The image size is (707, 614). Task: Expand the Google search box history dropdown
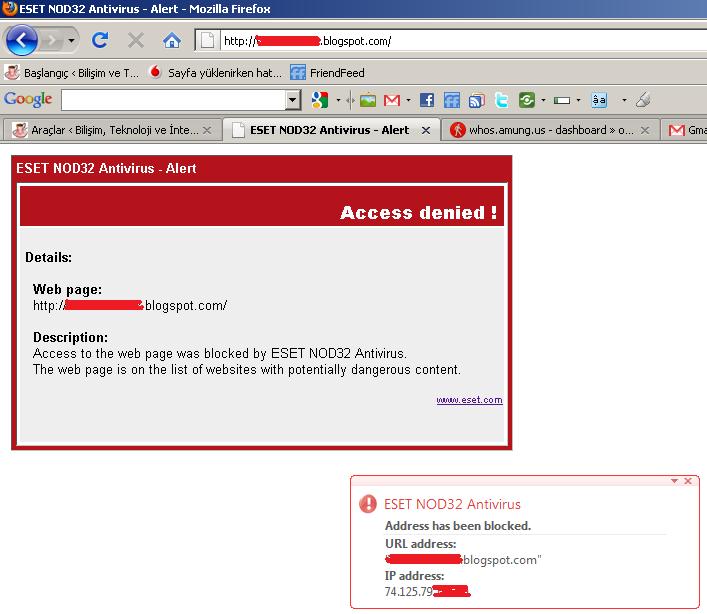pos(293,100)
